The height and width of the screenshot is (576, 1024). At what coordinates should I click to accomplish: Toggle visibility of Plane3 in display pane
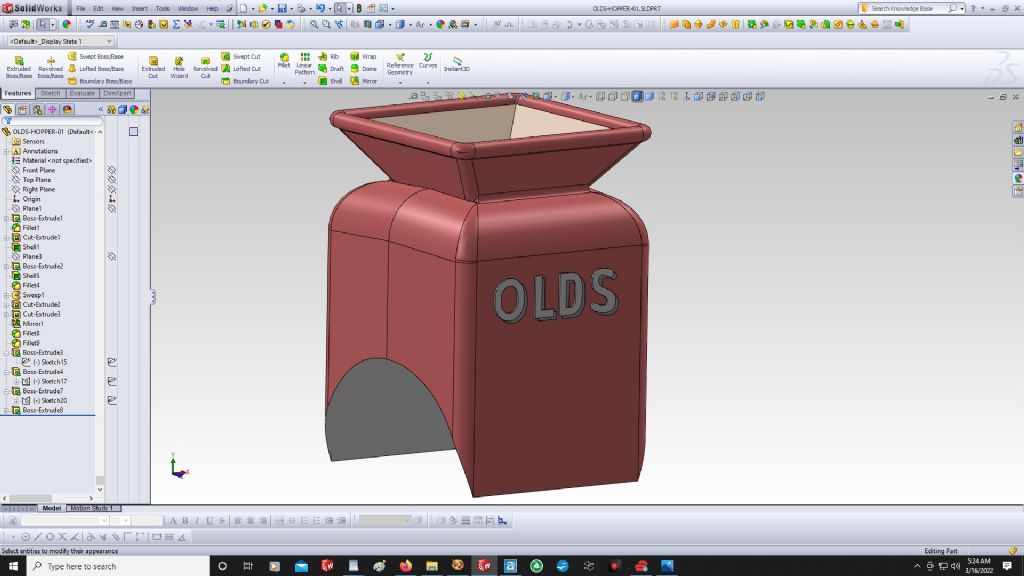pyautogui.click(x=112, y=257)
